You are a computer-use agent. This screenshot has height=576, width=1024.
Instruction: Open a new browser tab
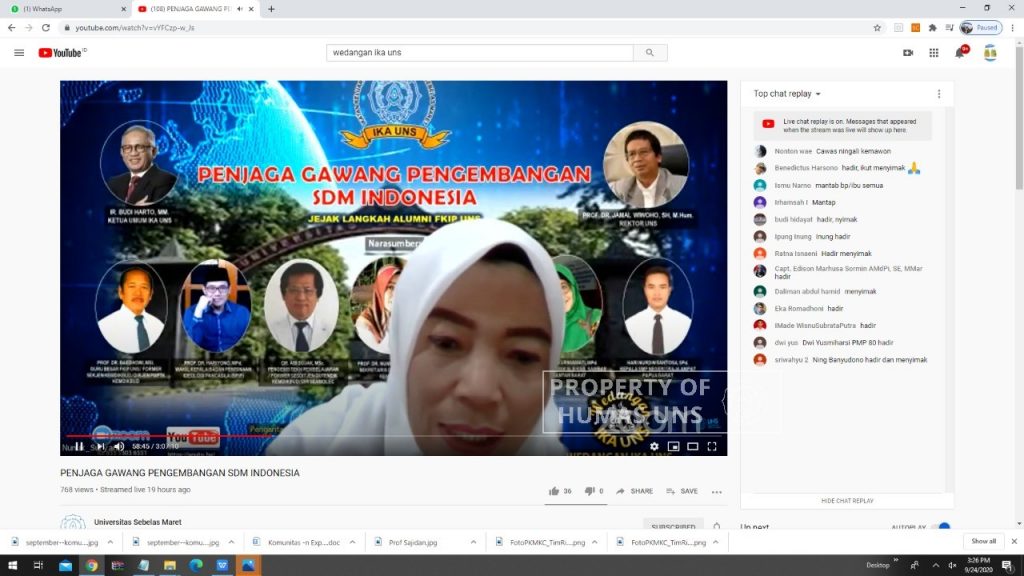[x=271, y=9]
